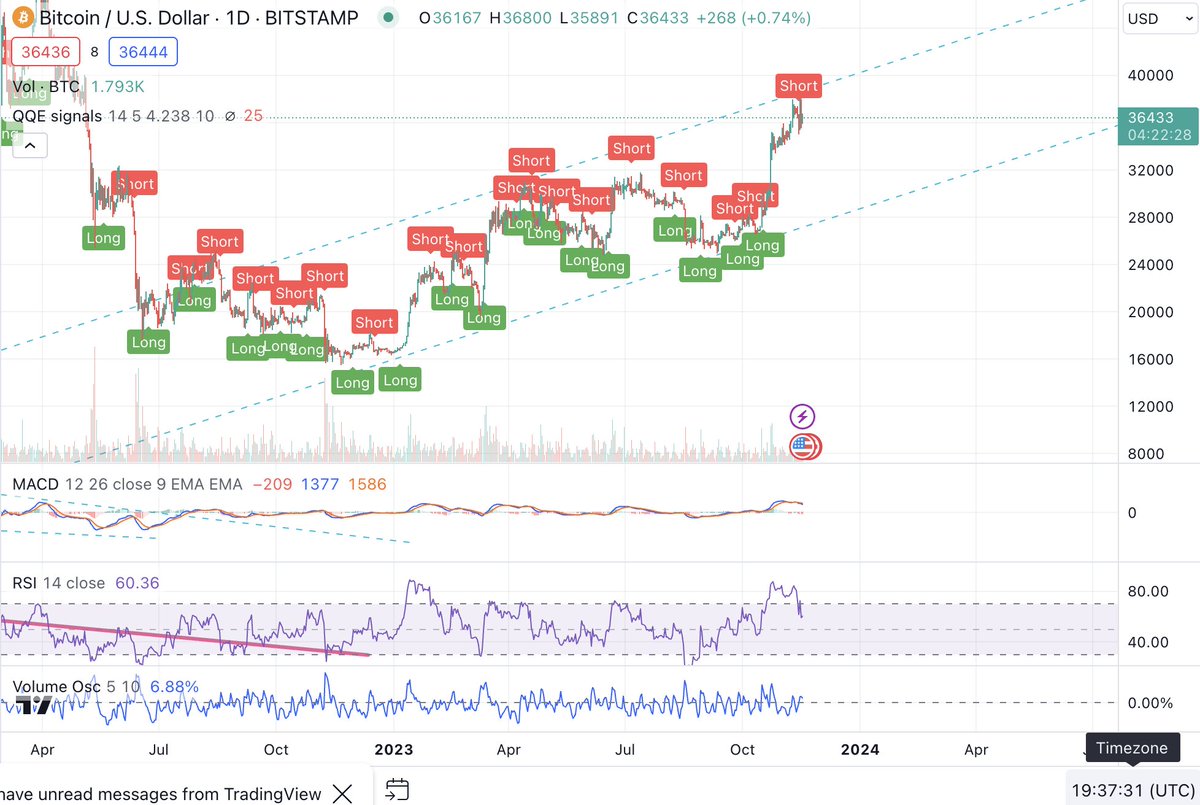This screenshot has height=805, width=1200.
Task: Collapse the indicator legend with the chevron
Action: tap(30, 147)
